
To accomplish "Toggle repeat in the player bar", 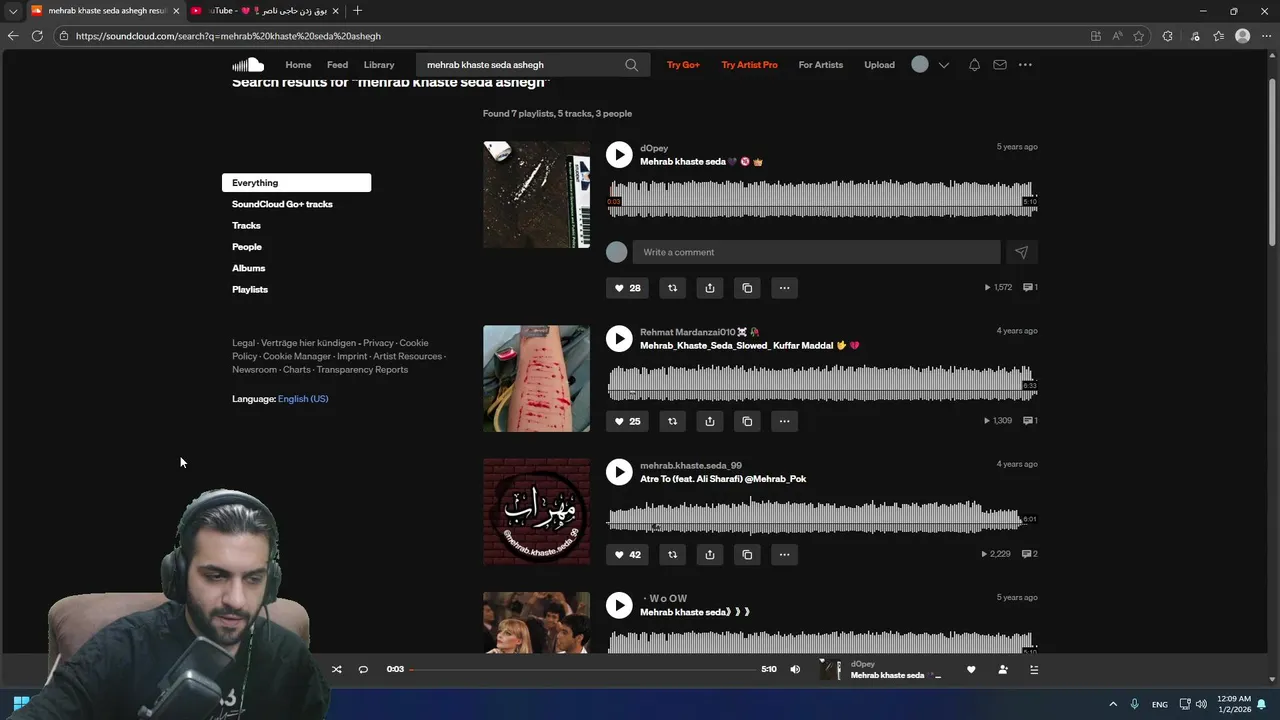I will (363, 669).
